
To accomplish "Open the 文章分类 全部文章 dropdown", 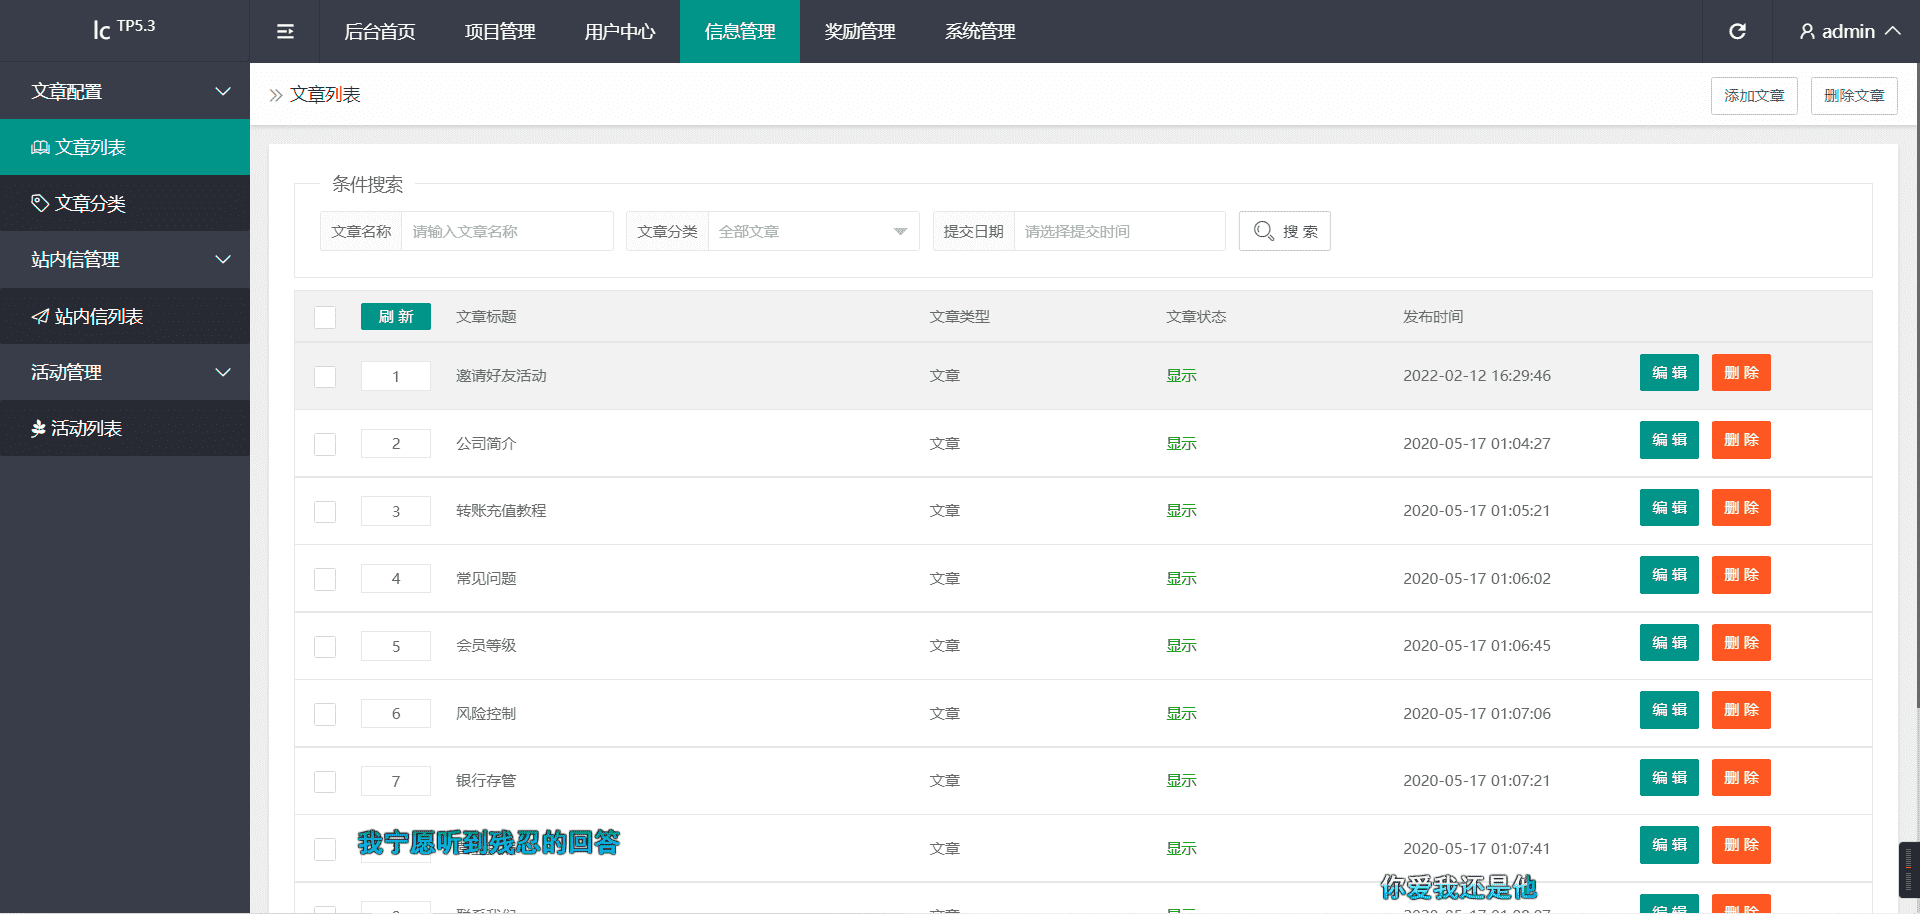I will point(813,231).
